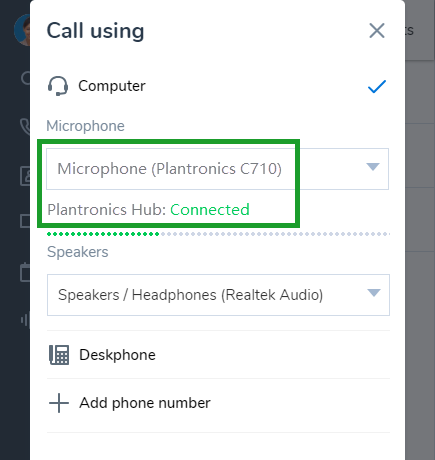Click the search icon in sidebar
Image resolution: width=435 pixels, height=460 pixels.
pos(26,79)
